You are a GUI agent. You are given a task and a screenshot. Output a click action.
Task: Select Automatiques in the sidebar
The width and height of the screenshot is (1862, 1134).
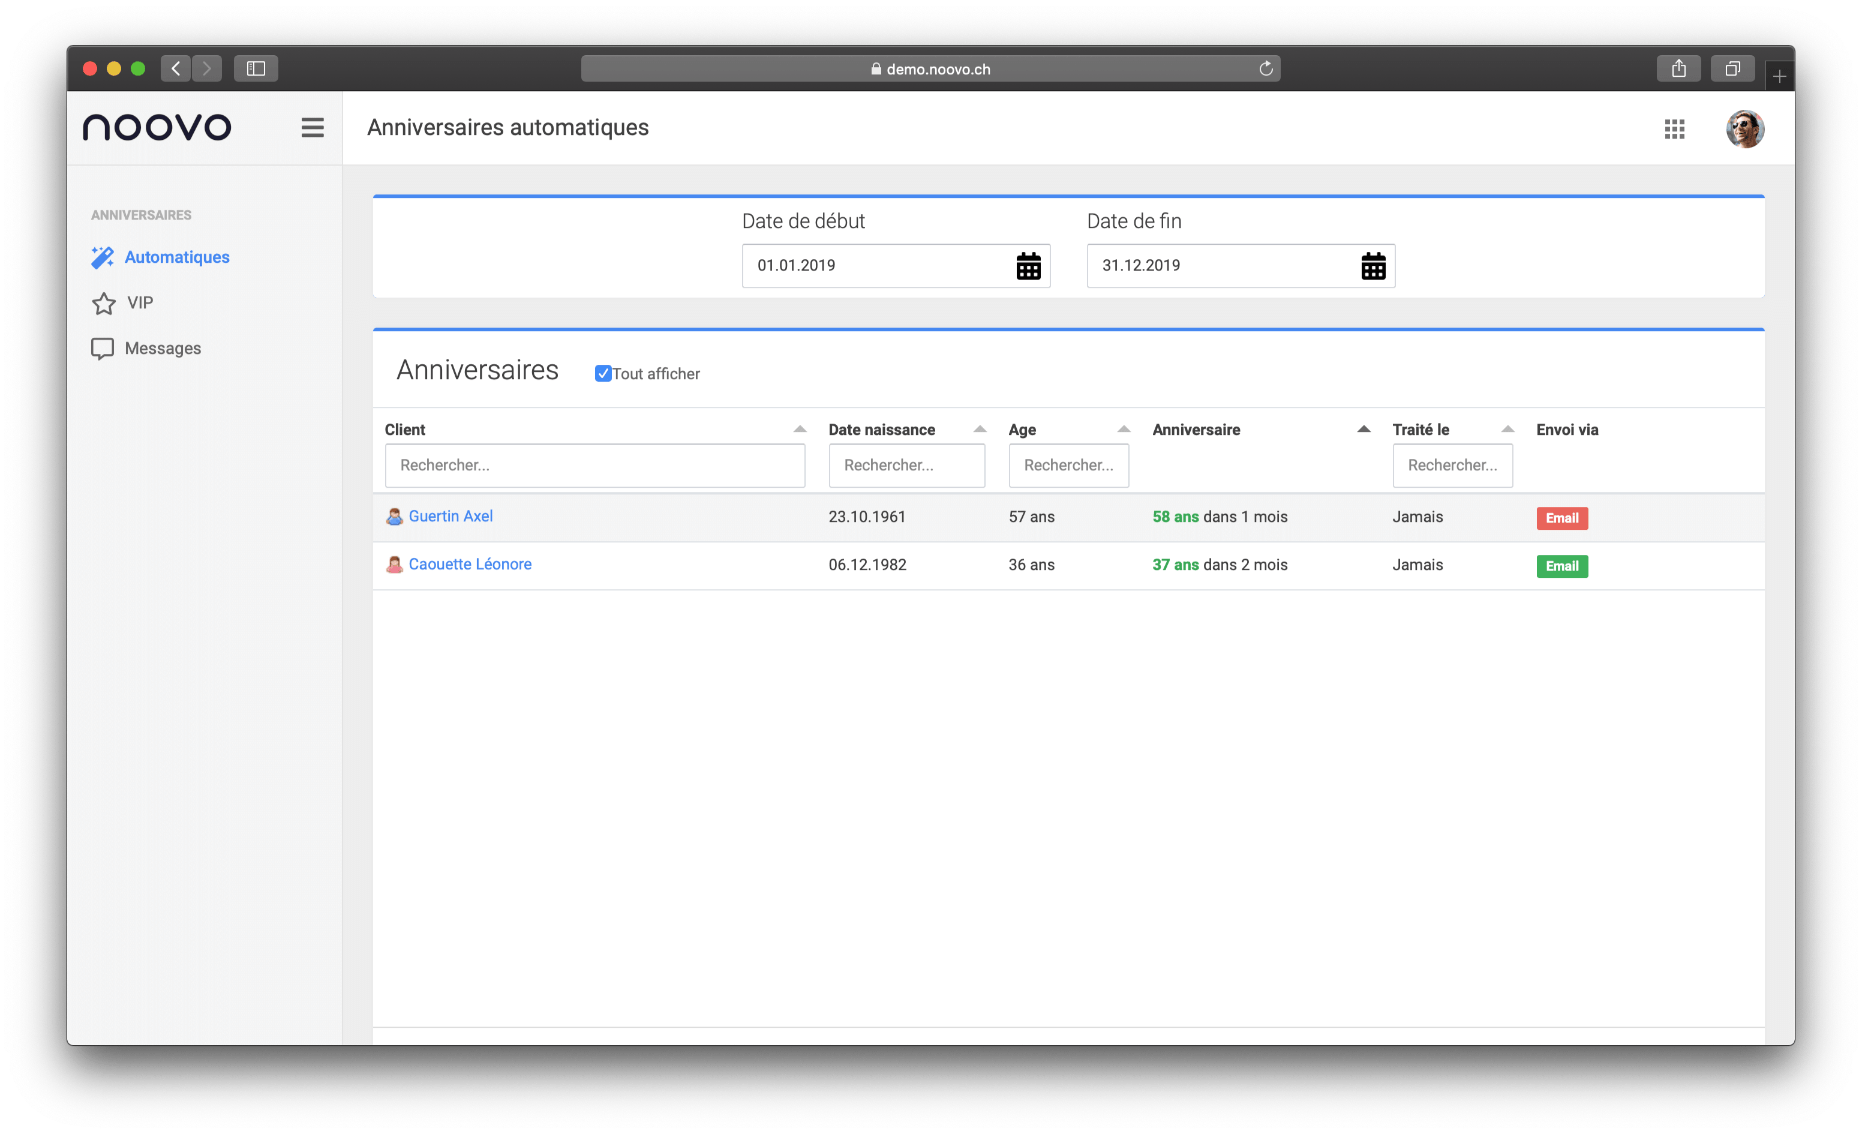tap(177, 258)
